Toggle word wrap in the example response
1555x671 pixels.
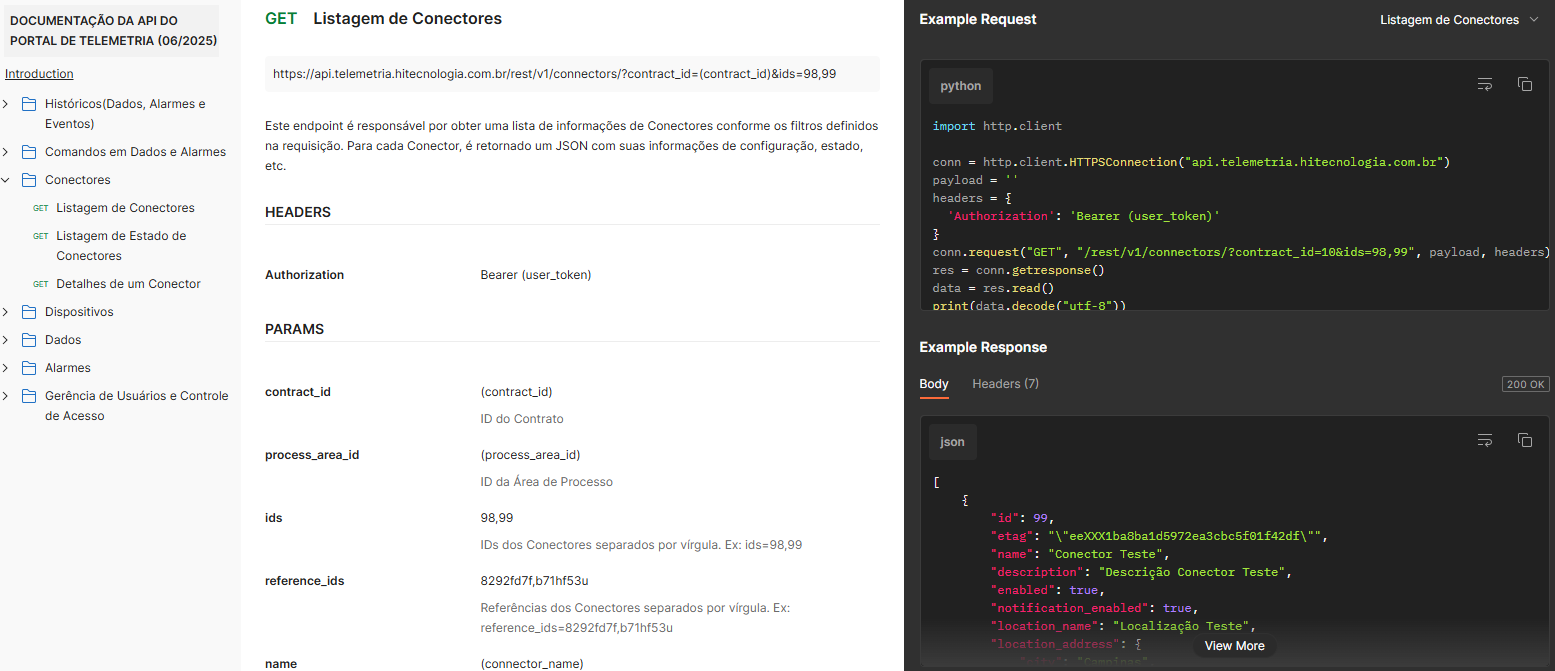1485,440
